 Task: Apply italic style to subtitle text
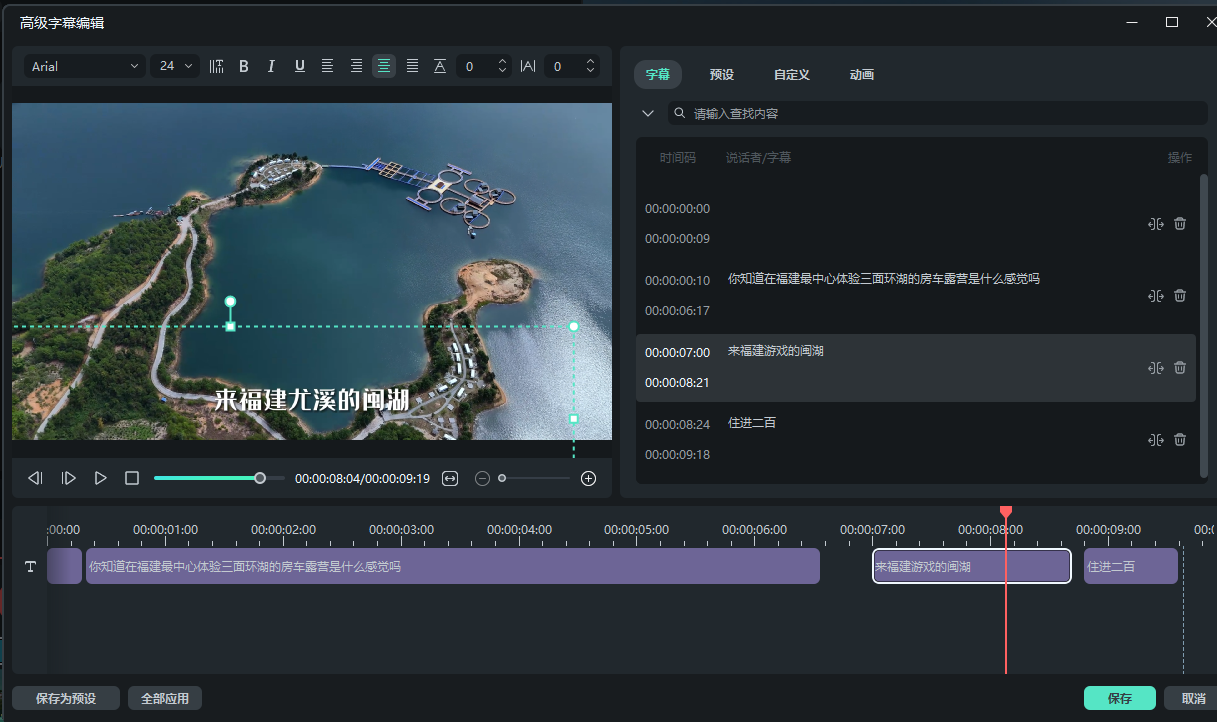271,66
